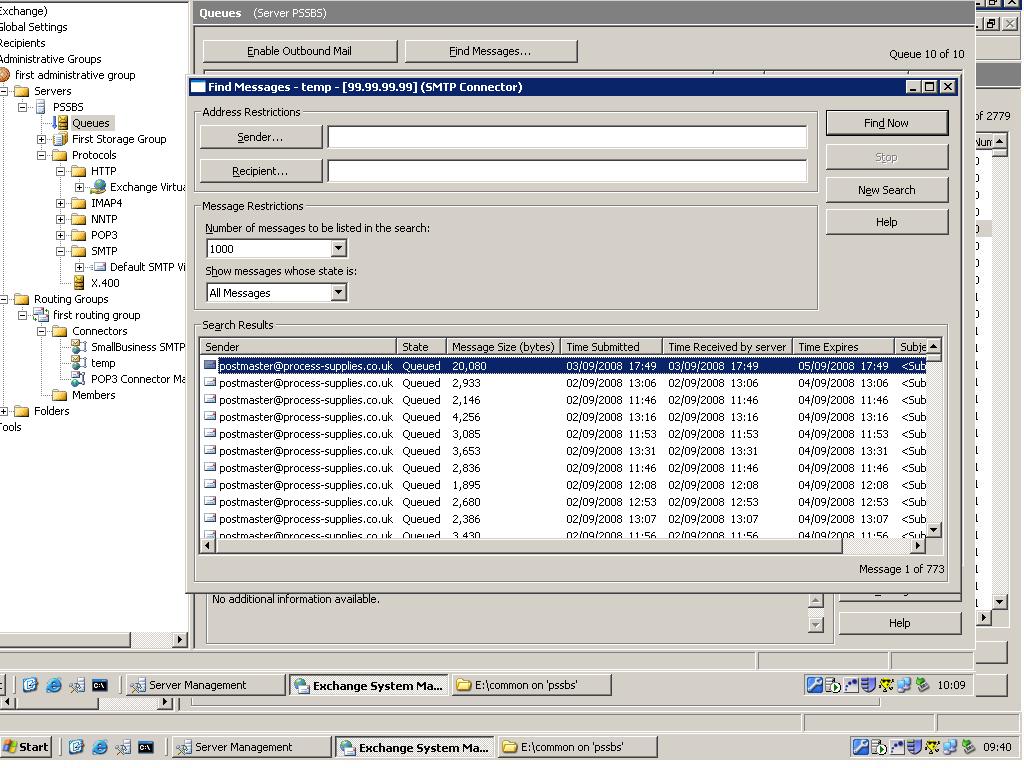Open the shield icon in the system tray
The width and height of the screenshot is (1024, 768).
point(913,747)
